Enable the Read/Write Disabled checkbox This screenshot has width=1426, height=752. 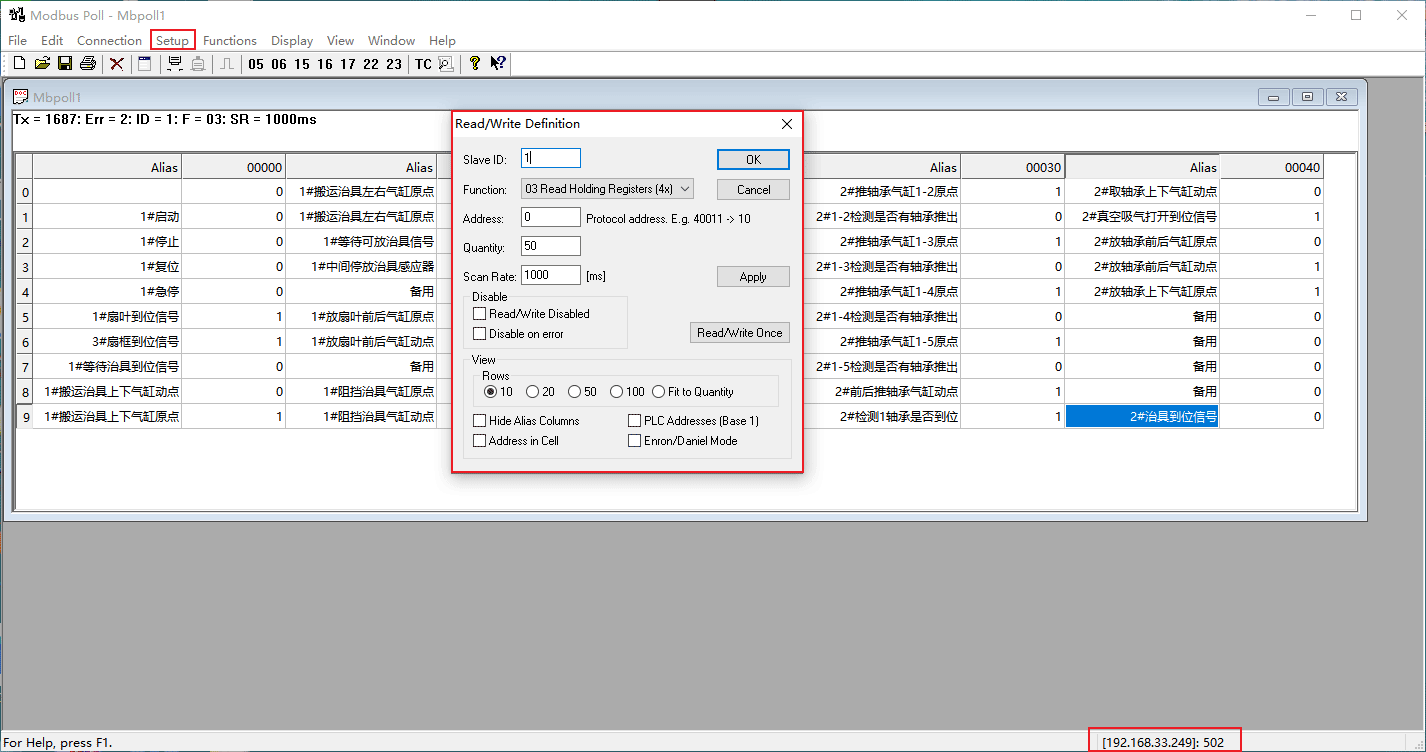click(480, 314)
